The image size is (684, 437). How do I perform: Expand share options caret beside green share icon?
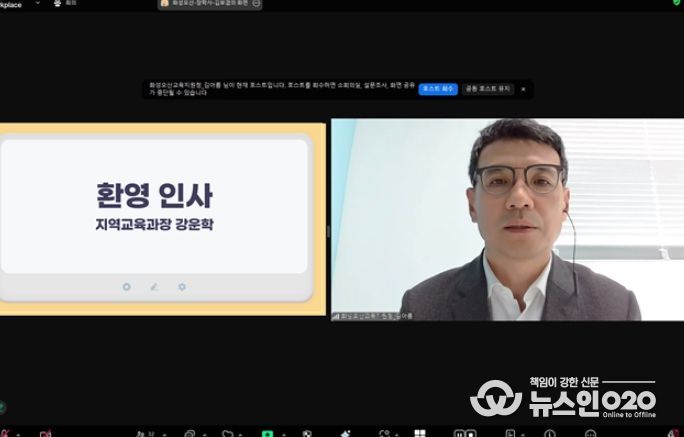tap(284, 435)
